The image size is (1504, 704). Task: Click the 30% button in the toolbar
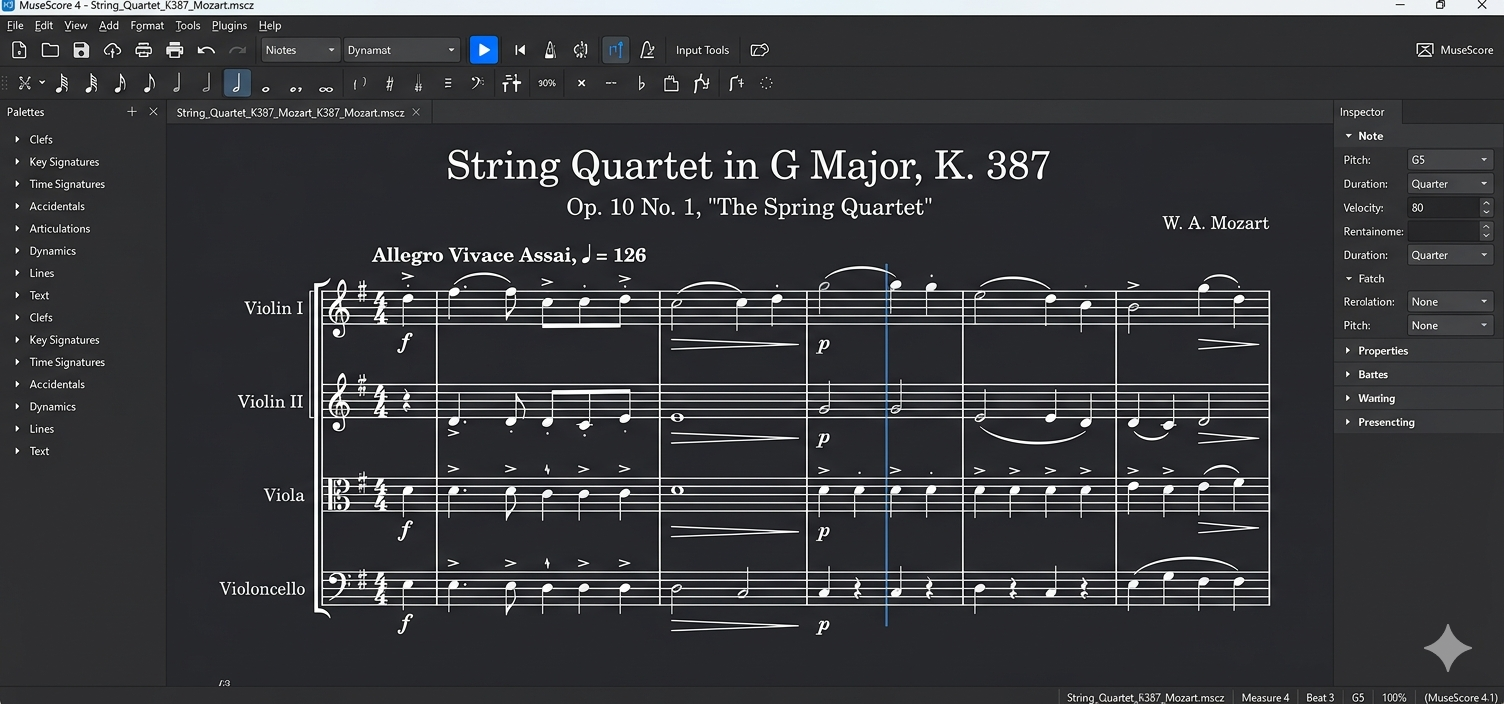[547, 84]
